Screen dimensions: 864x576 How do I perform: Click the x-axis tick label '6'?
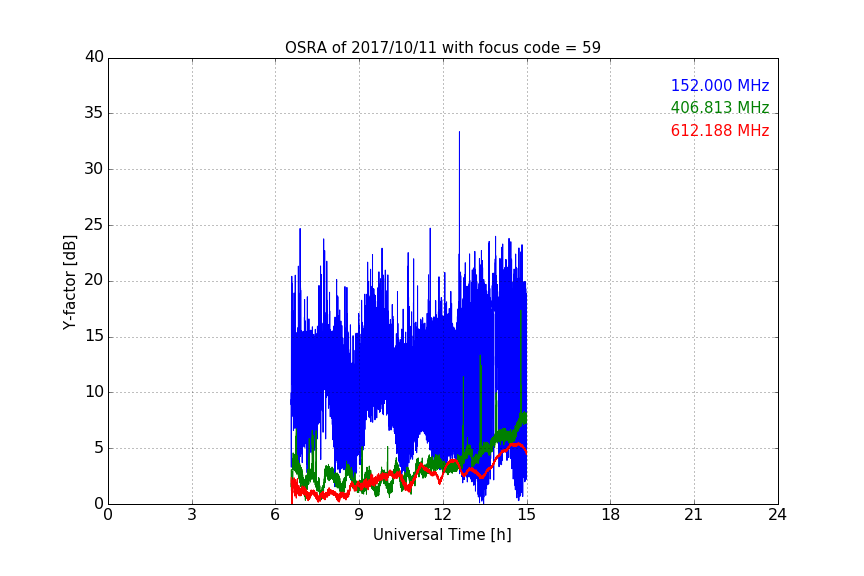point(276,515)
